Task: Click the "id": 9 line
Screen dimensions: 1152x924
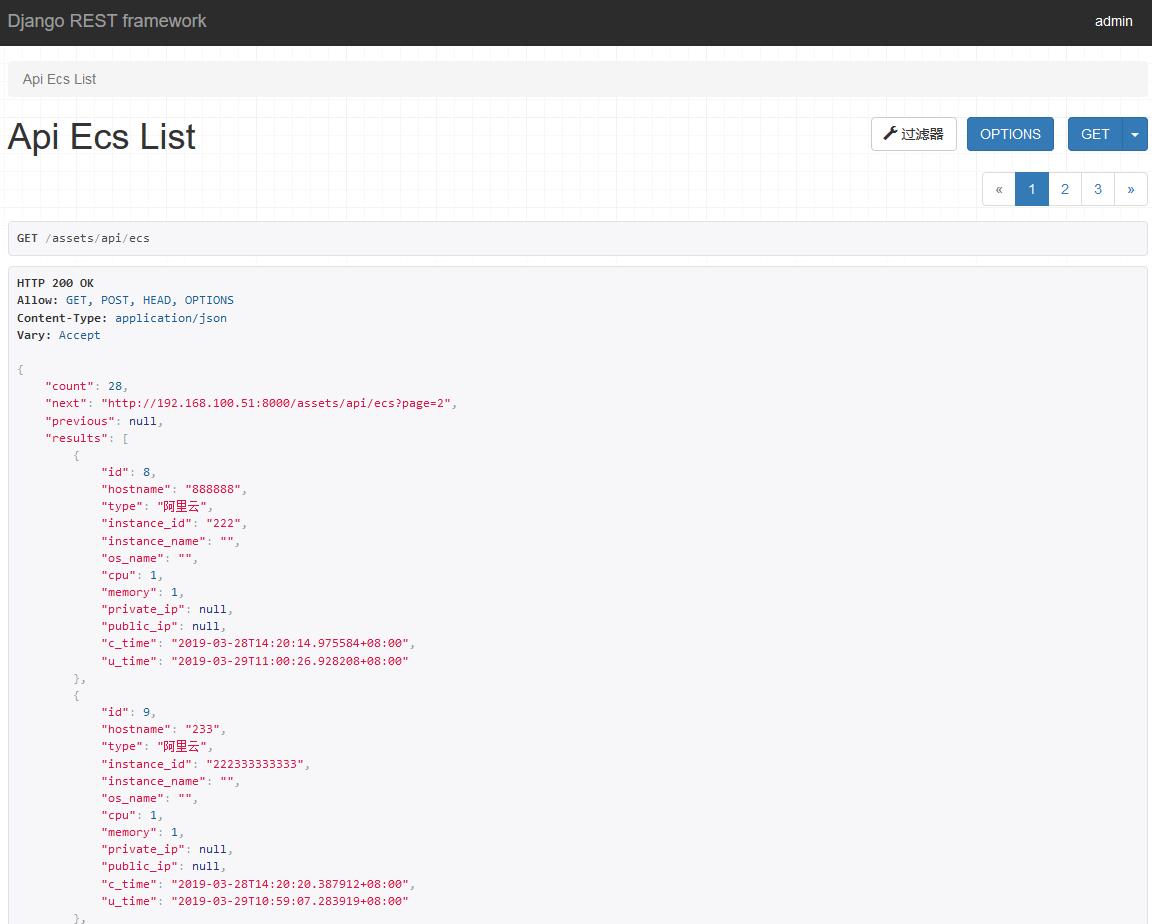Action: 128,712
